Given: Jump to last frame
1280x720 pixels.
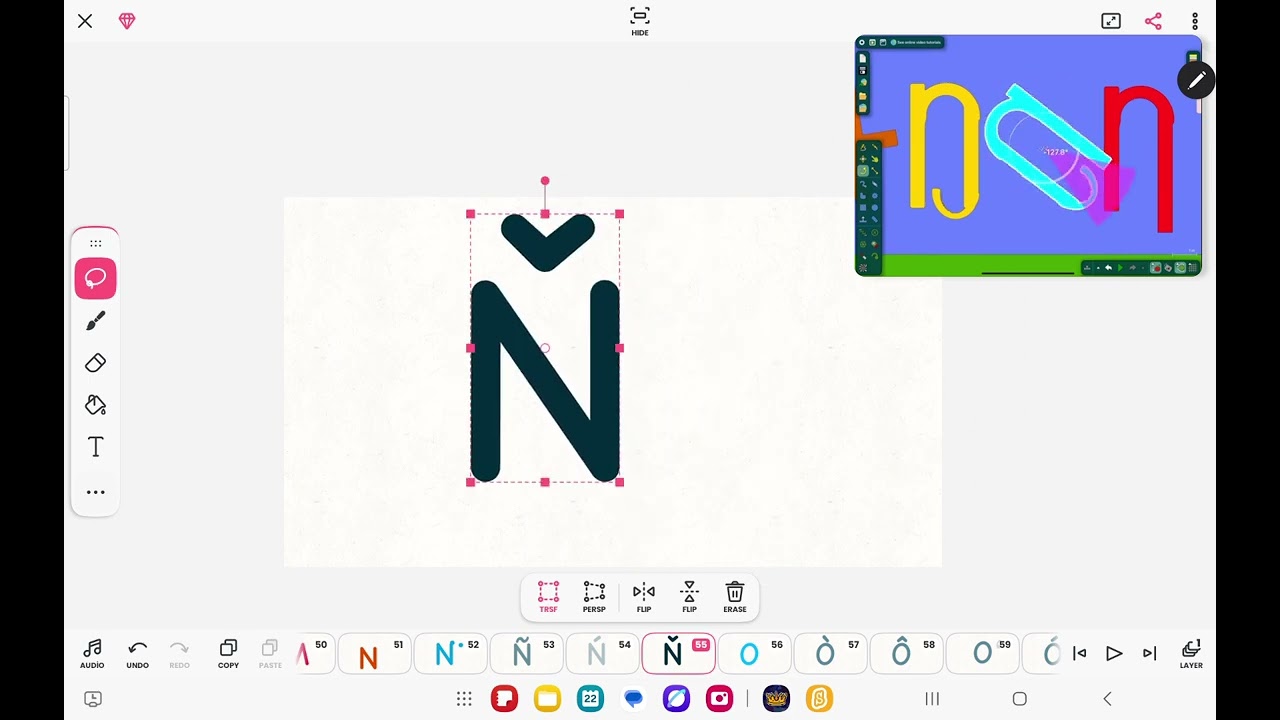Looking at the screenshot, I should (1149, 654).
